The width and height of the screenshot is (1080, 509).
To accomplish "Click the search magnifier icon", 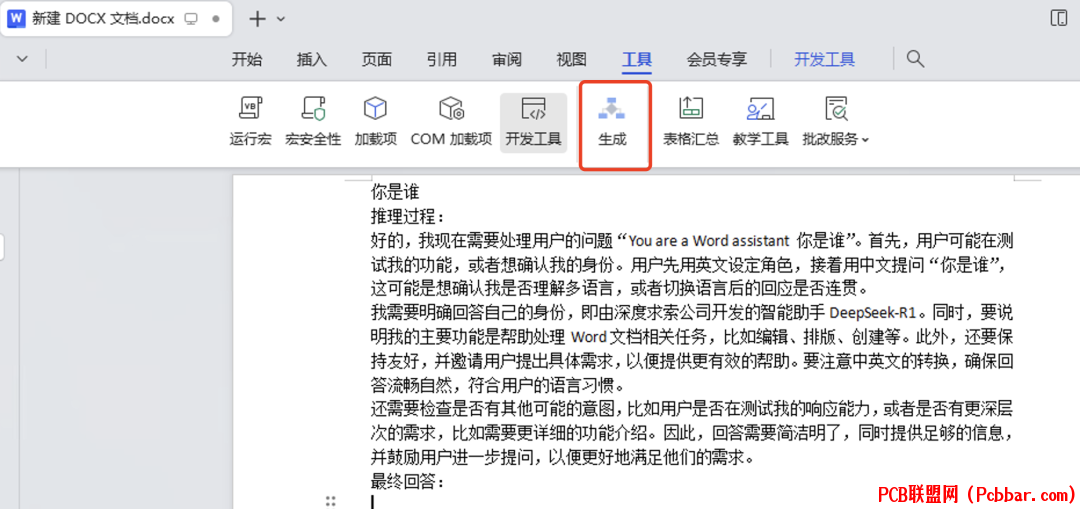I will point(915,59).
